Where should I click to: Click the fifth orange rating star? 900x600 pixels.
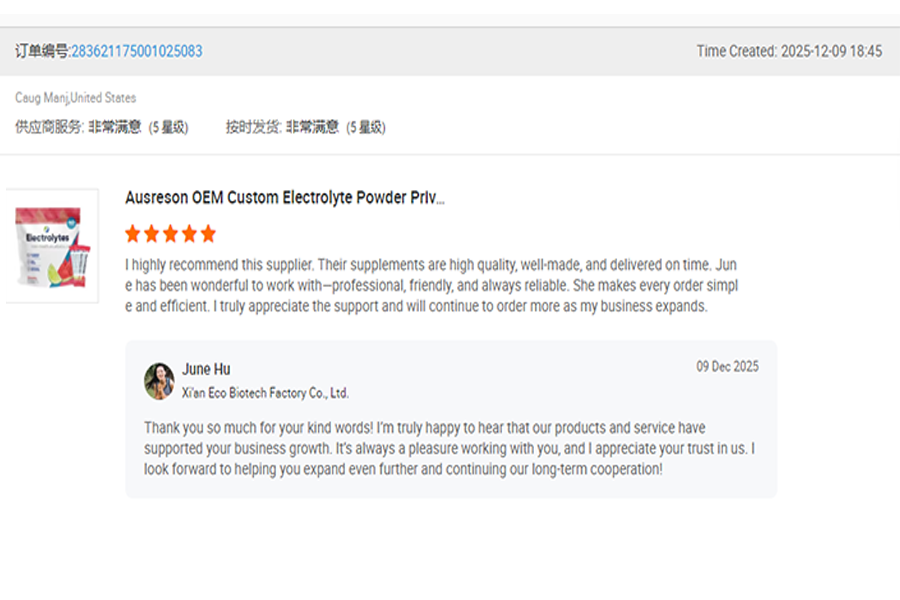coord(208,234)
